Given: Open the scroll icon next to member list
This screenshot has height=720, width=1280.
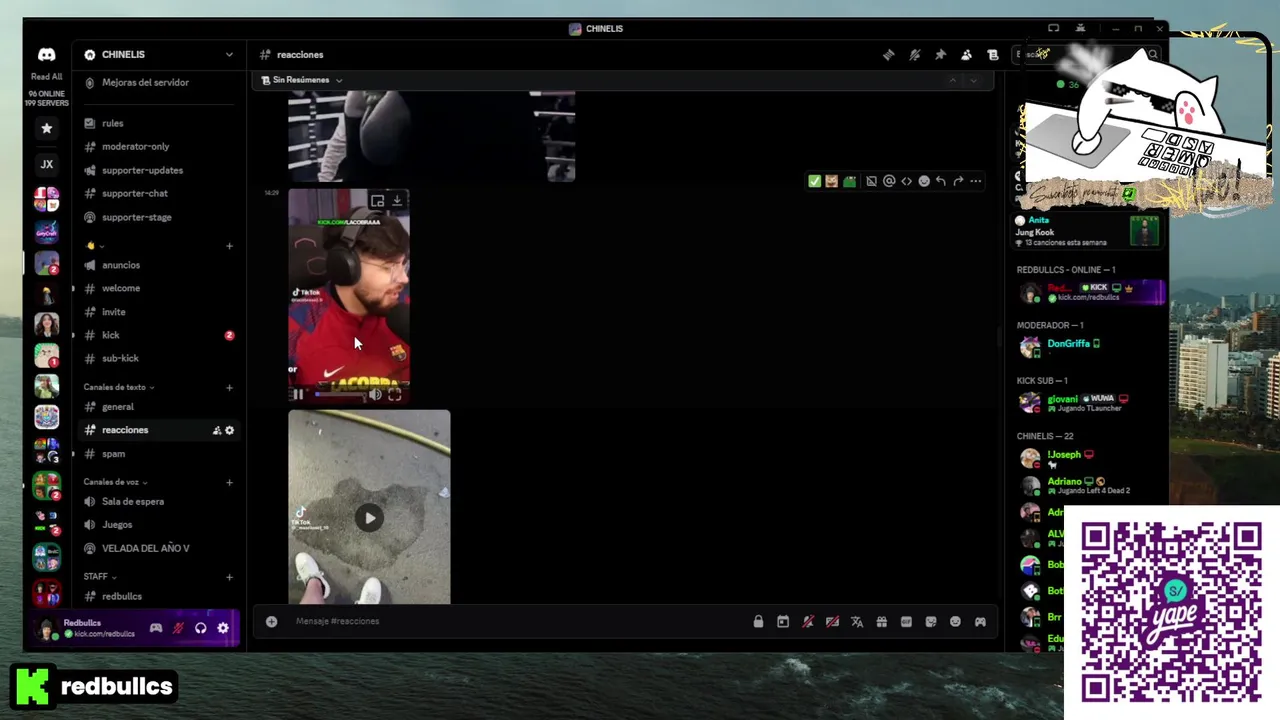Looking at the screenshot, I should 993,55.
